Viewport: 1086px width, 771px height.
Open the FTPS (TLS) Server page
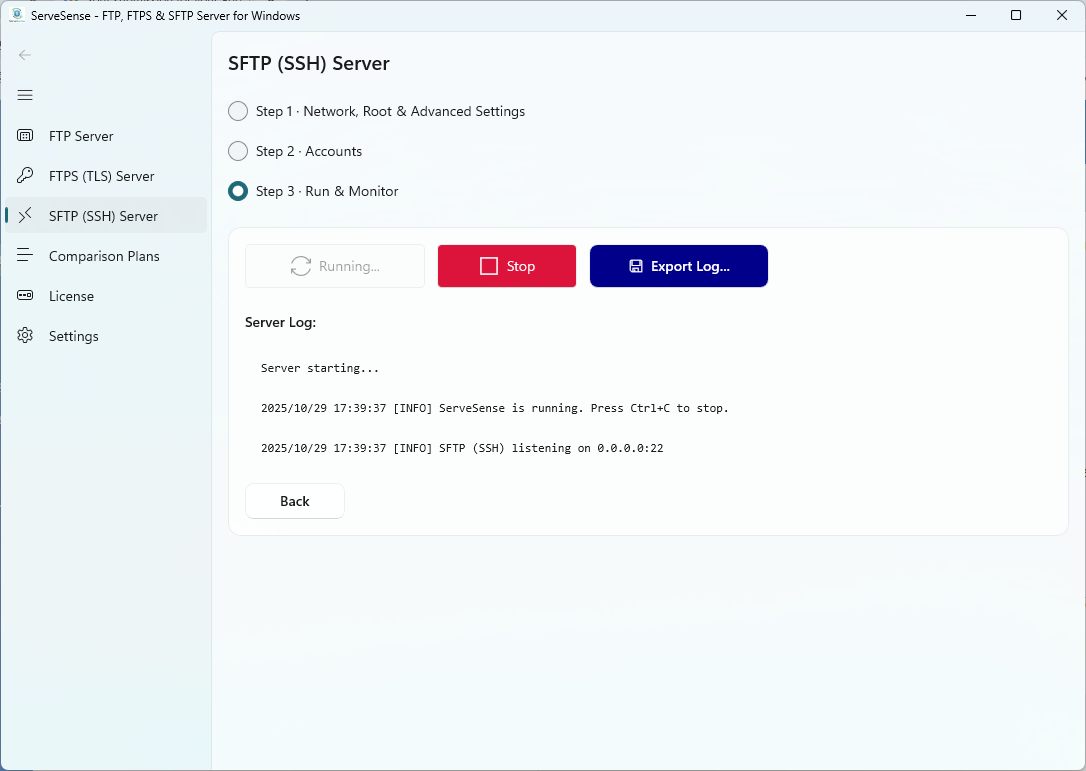click(x=106, y=176)
